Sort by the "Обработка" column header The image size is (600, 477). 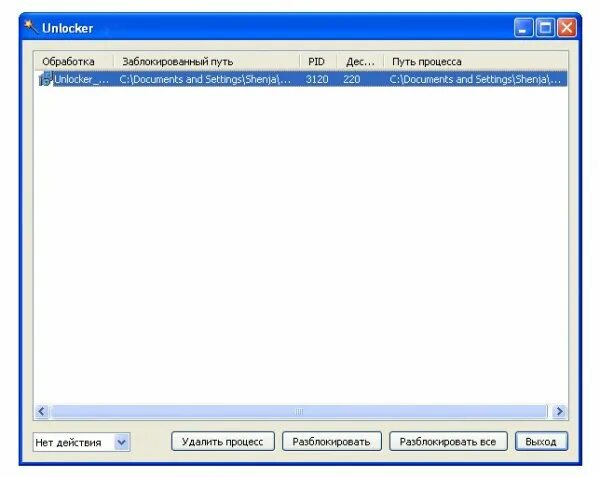coord(74,61)
